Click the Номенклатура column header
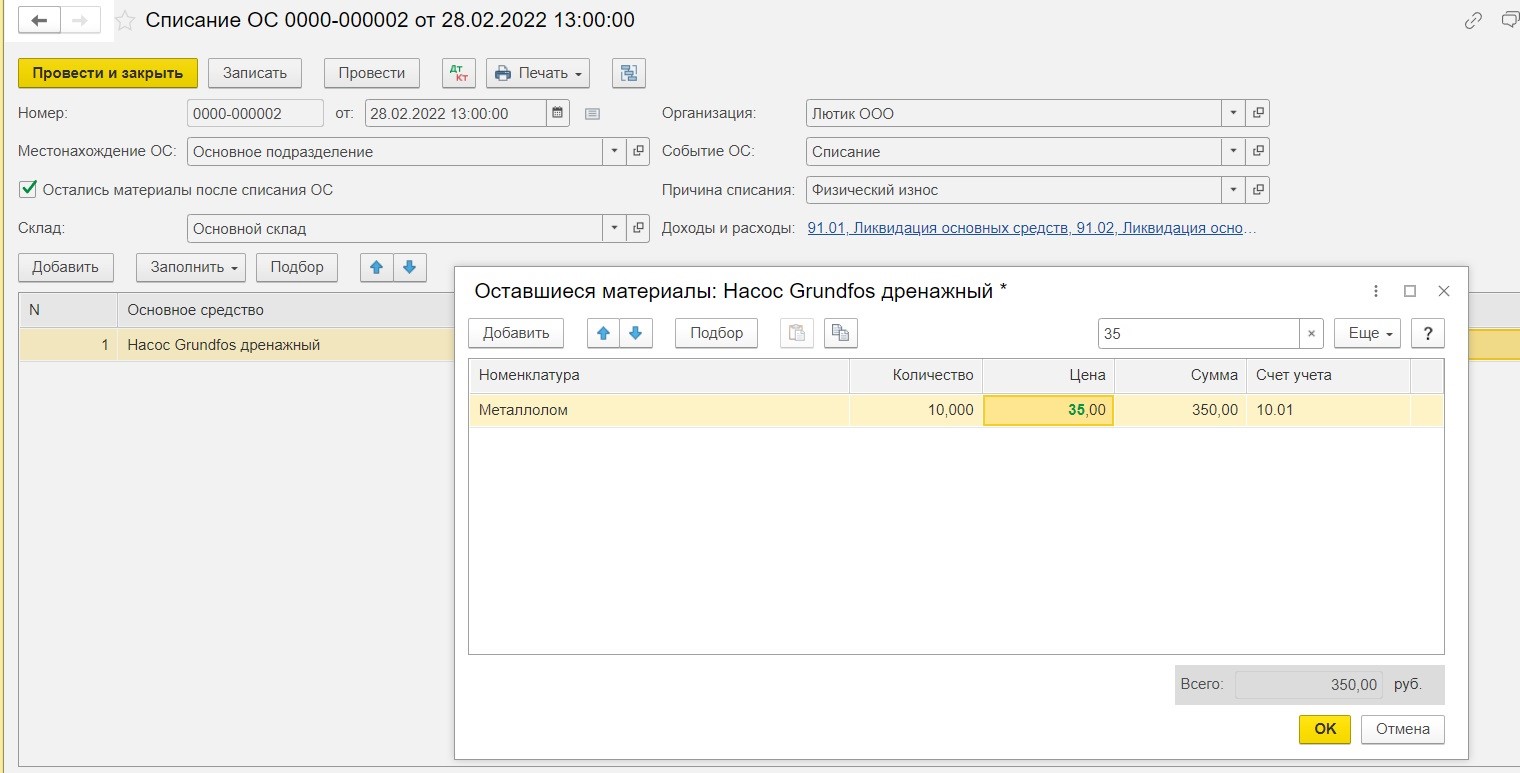The width and height of the screenshot is (1520, 773). tap(659, 375)
